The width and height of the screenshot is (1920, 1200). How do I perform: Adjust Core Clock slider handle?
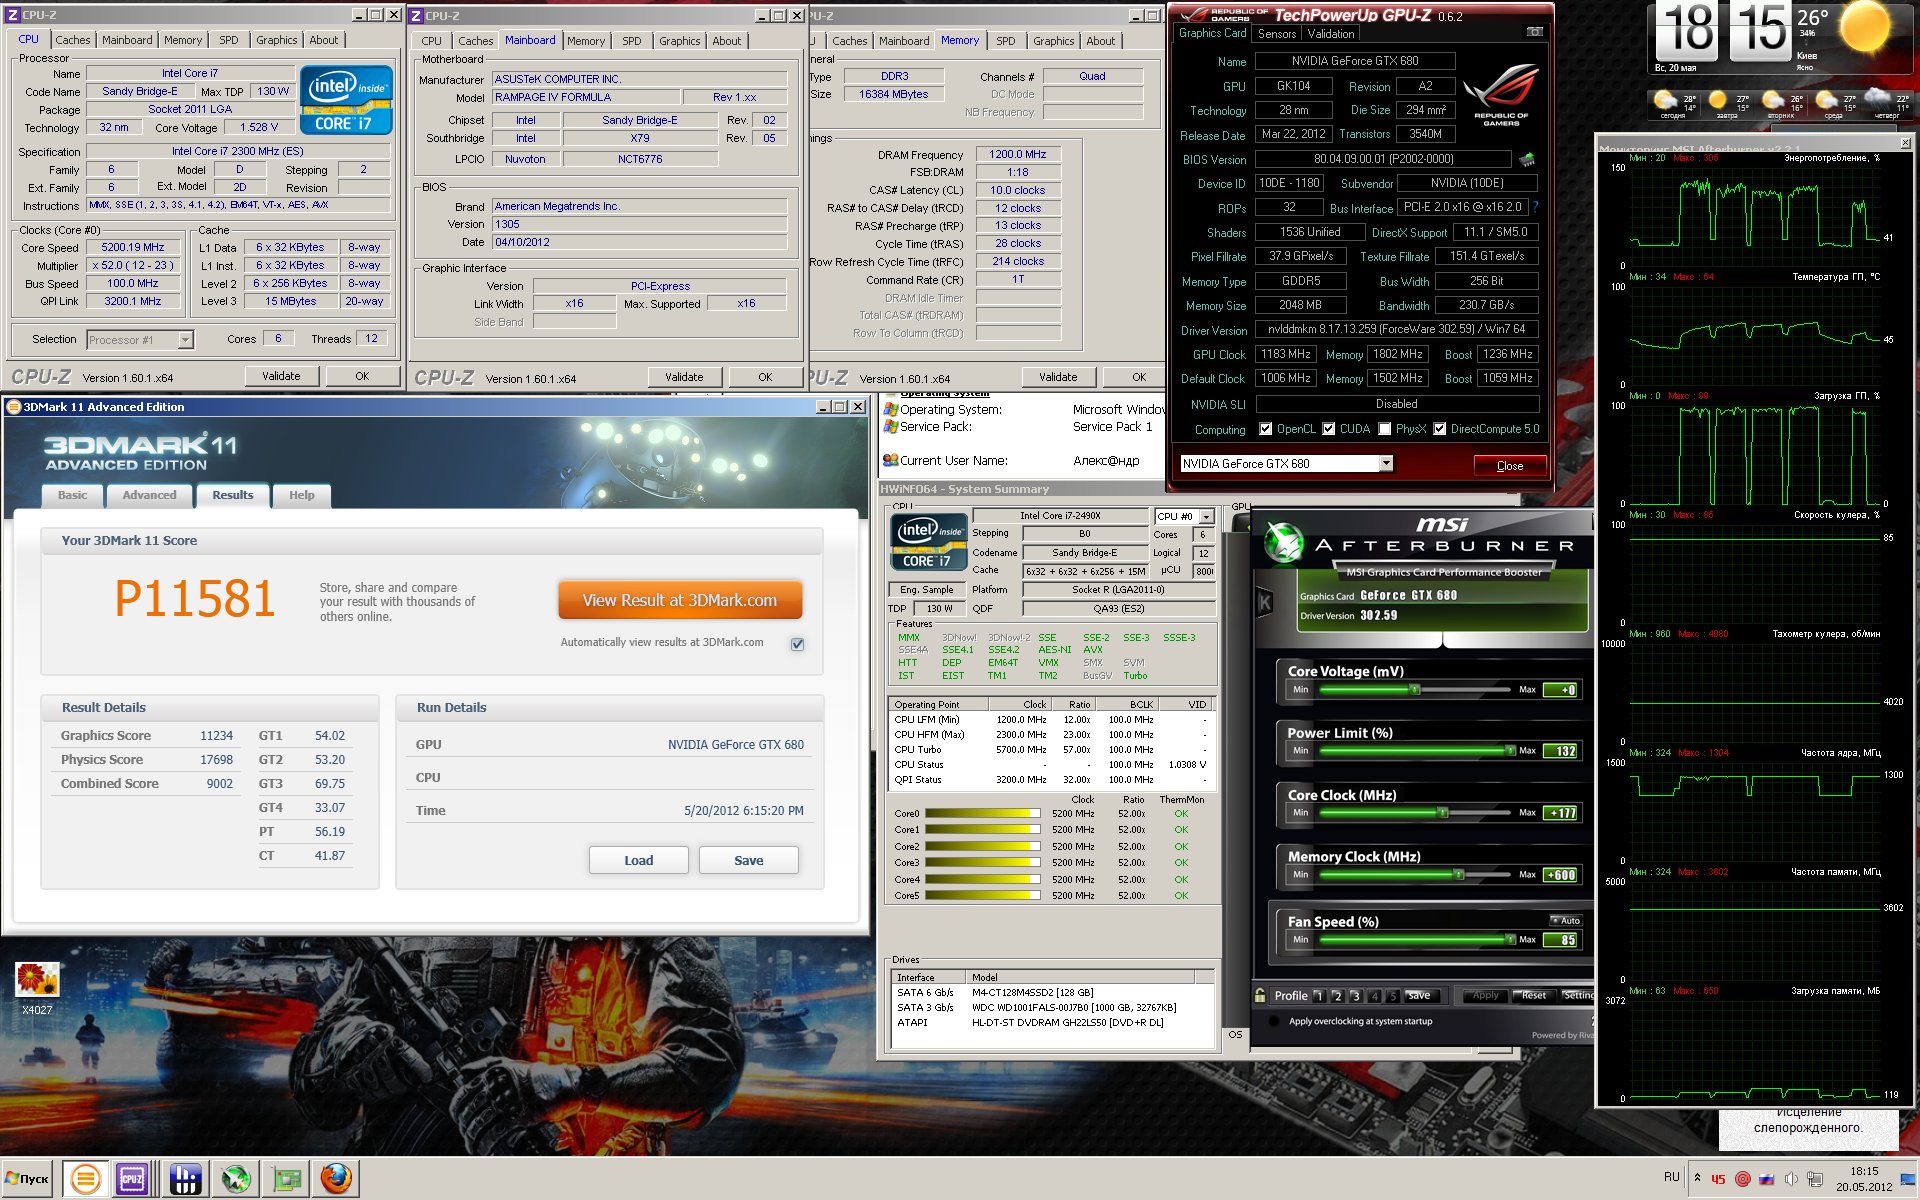pos(1442,812)
